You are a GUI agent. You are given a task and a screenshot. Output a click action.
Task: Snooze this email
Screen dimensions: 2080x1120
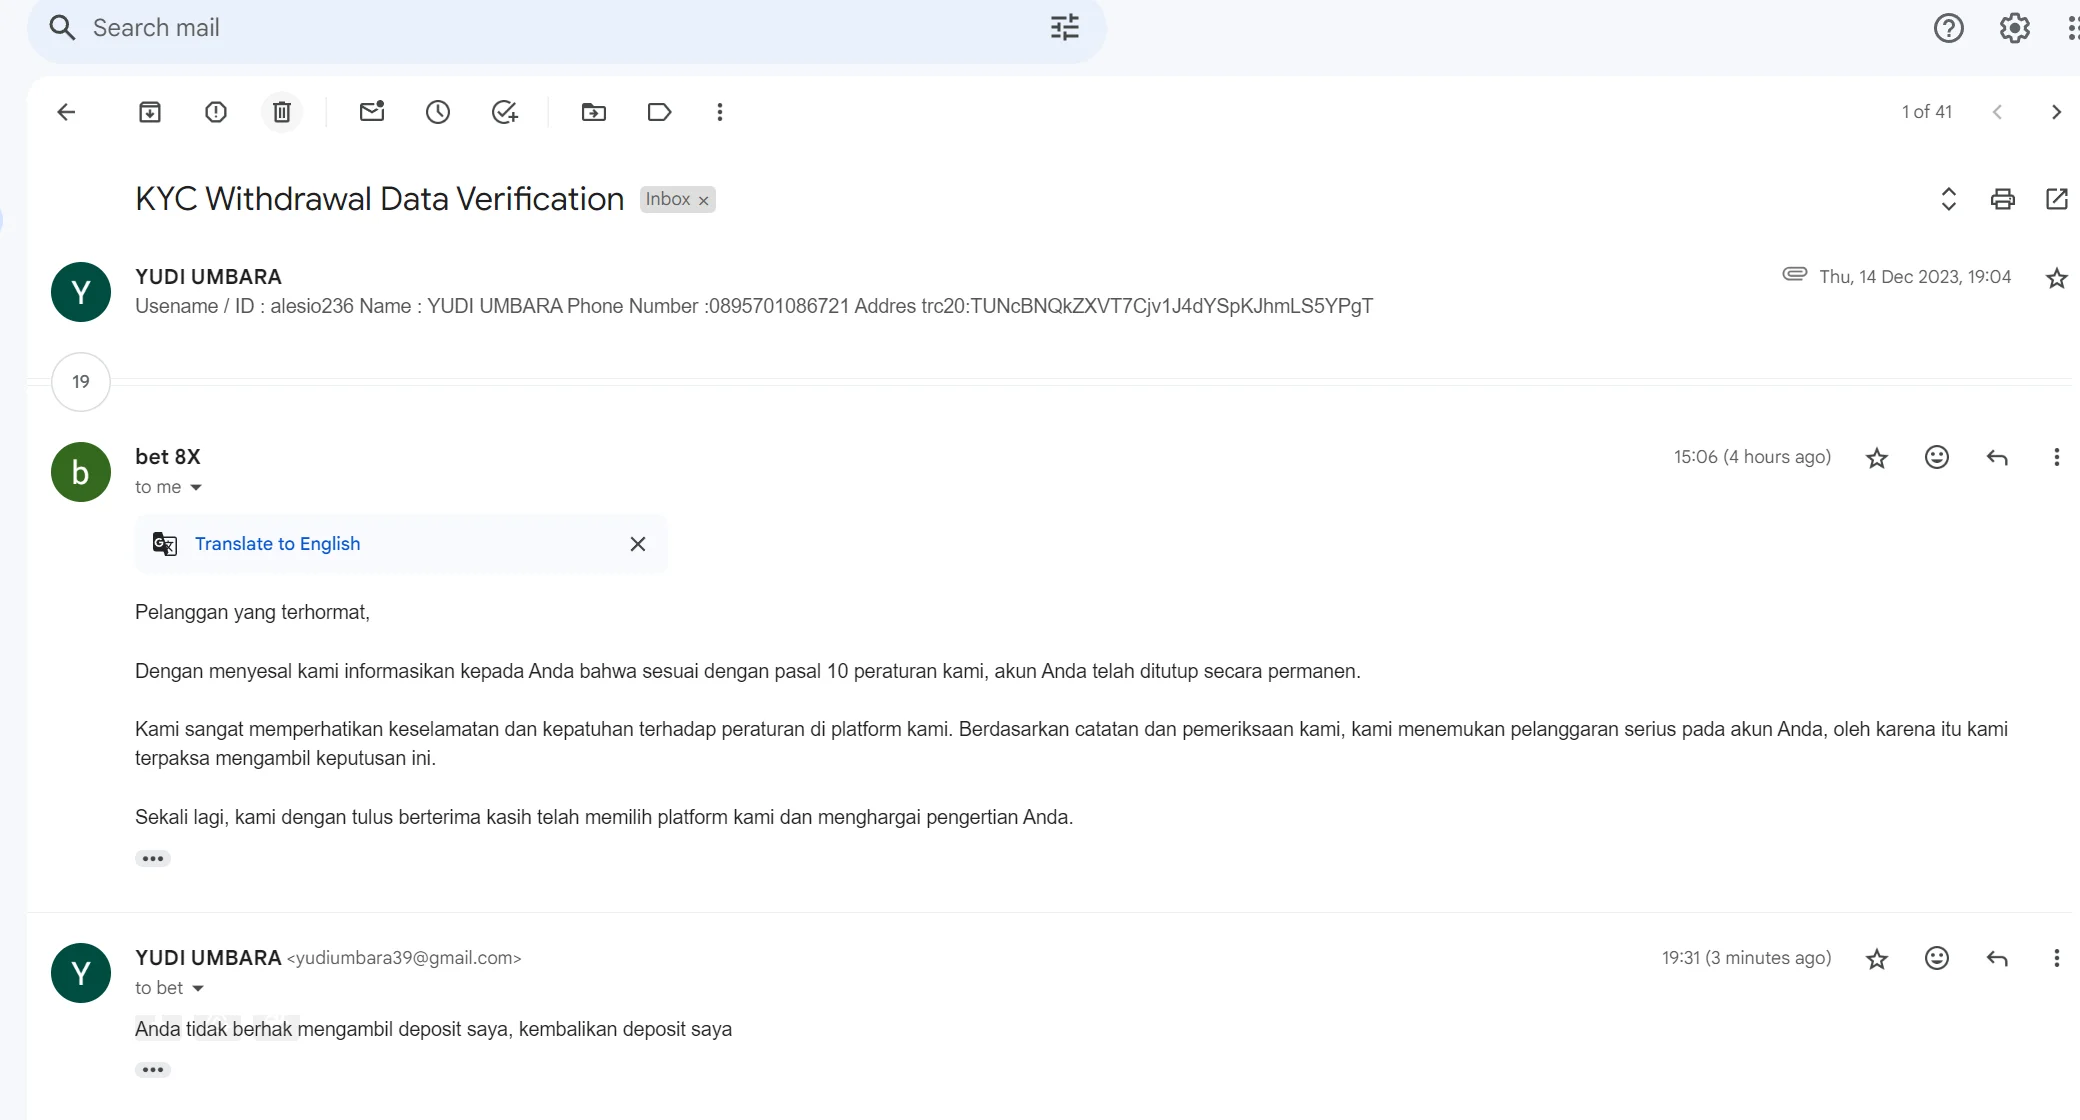[x=437, y=112]
